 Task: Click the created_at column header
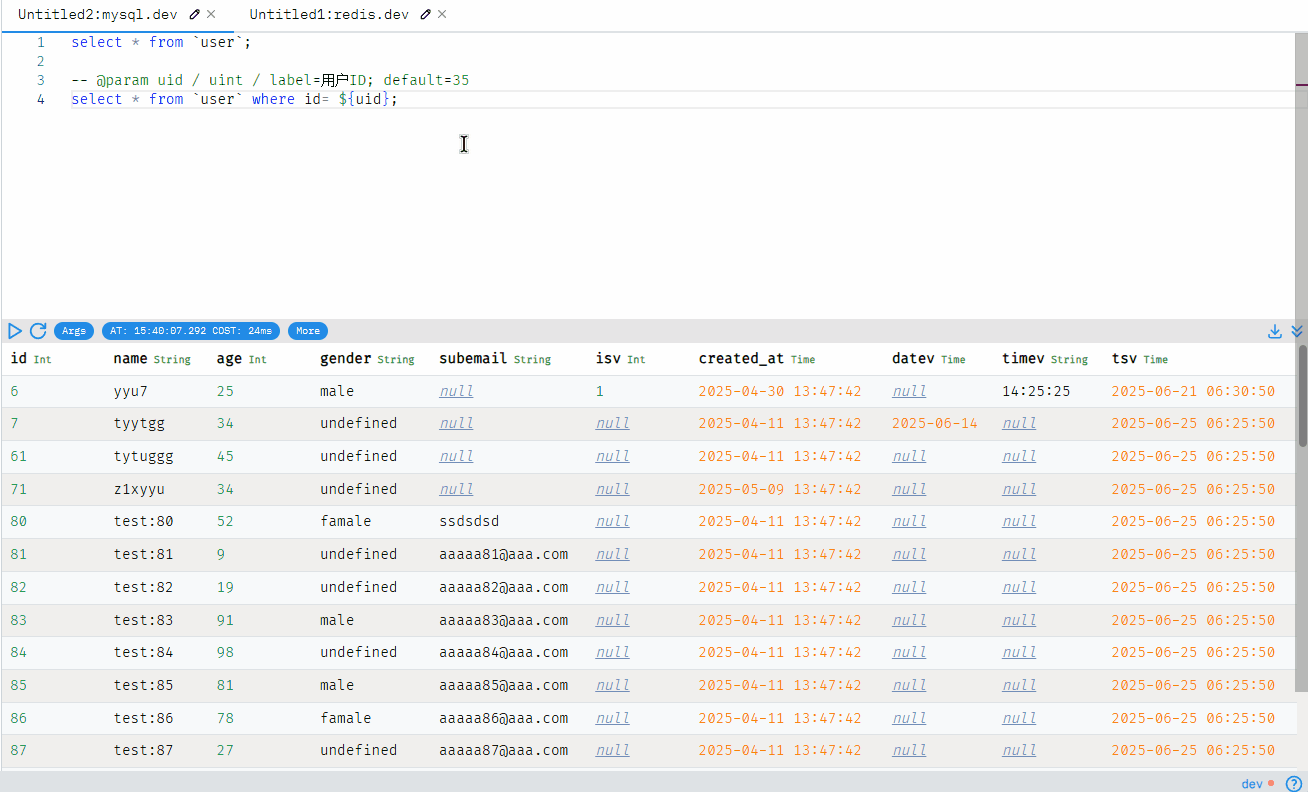(x=741, y=359)
